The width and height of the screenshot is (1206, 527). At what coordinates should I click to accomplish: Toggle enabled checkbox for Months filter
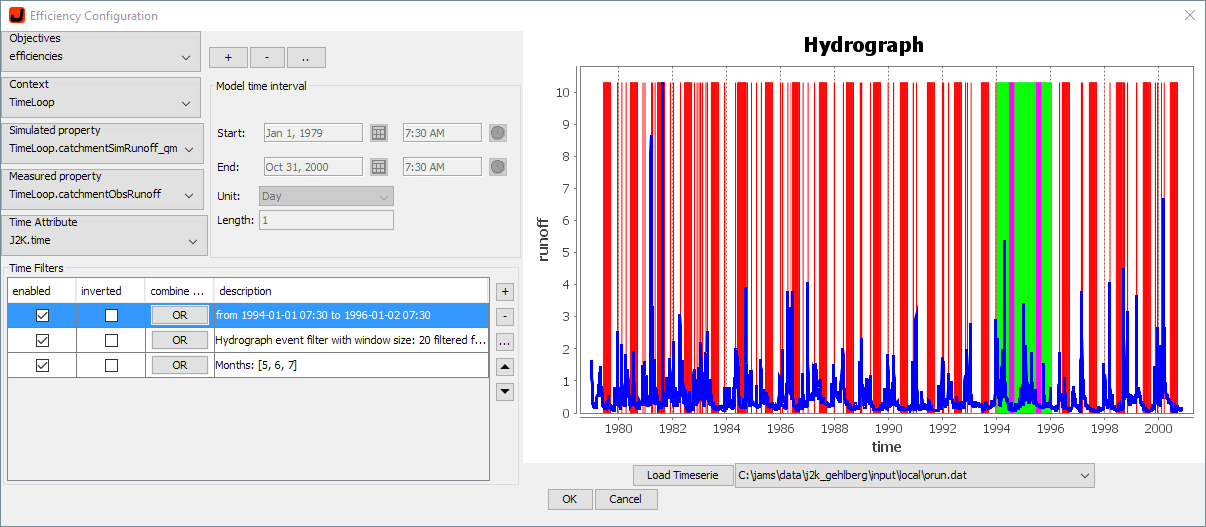point(42,366)
